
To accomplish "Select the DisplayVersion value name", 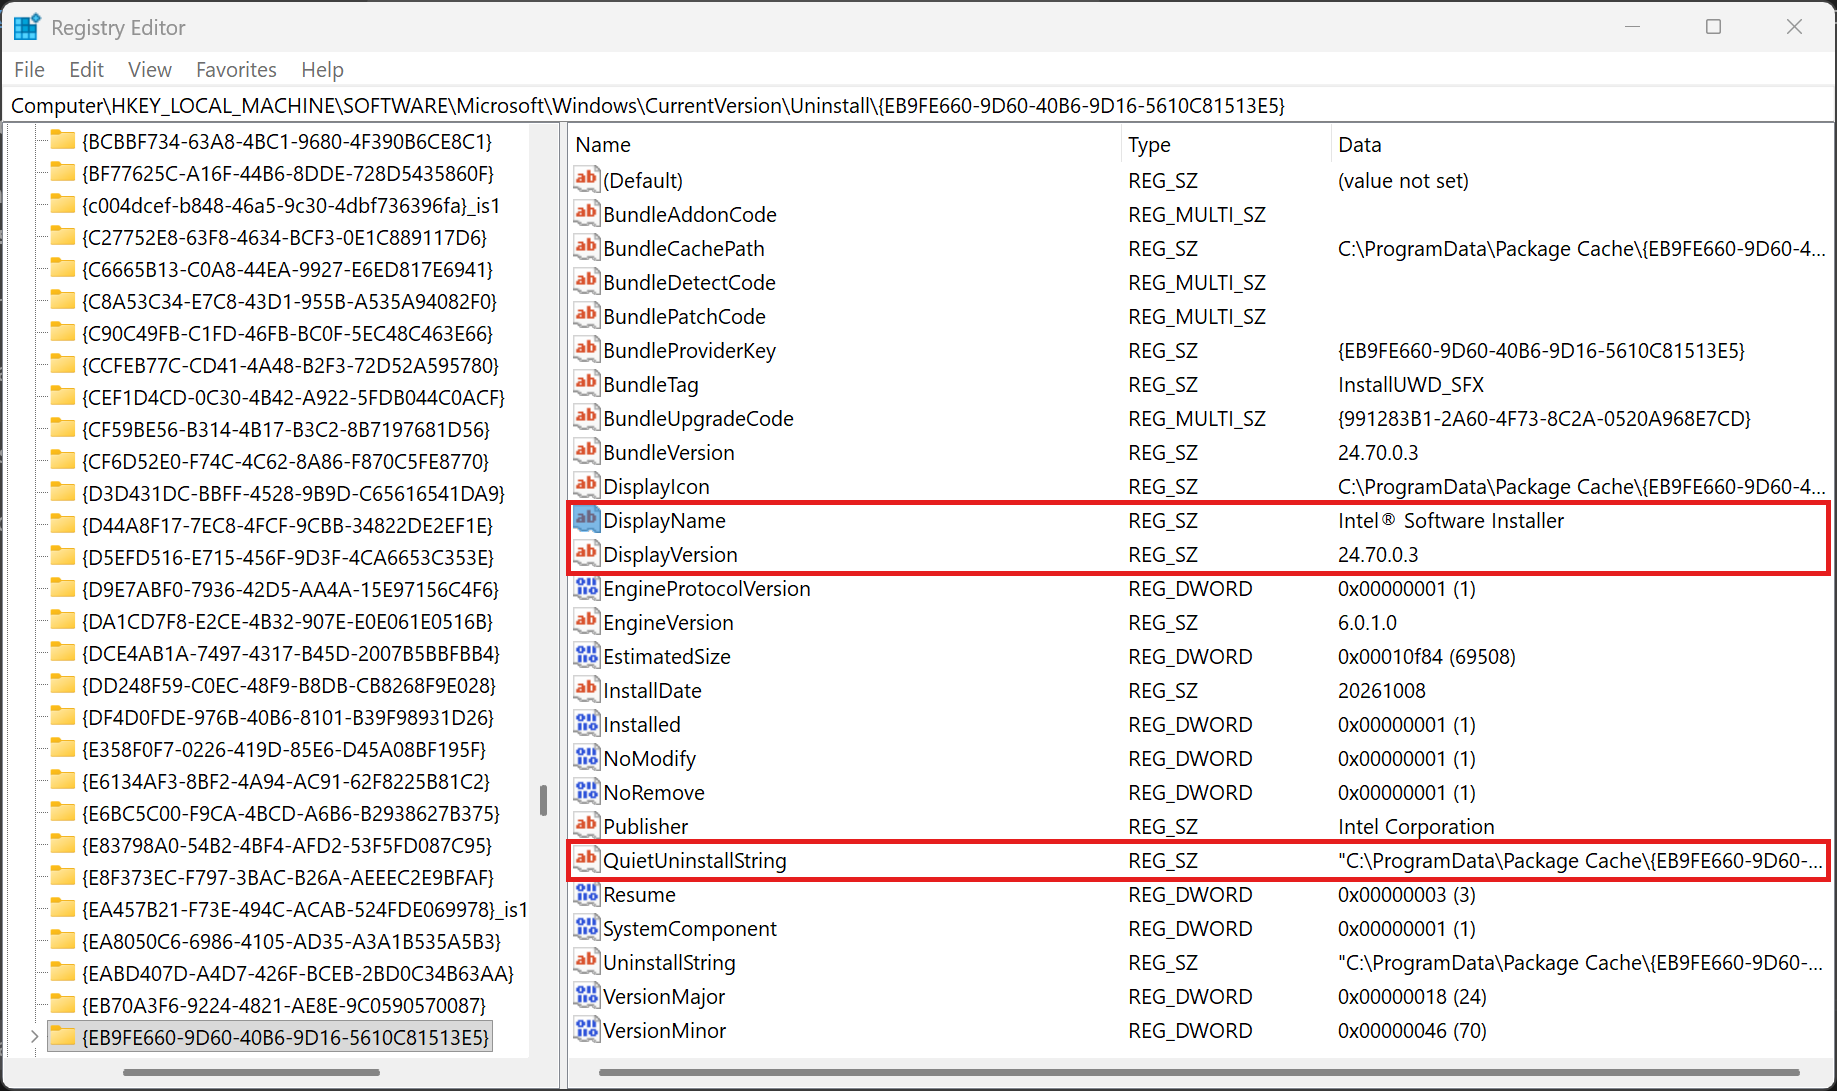I will point(670,554).
